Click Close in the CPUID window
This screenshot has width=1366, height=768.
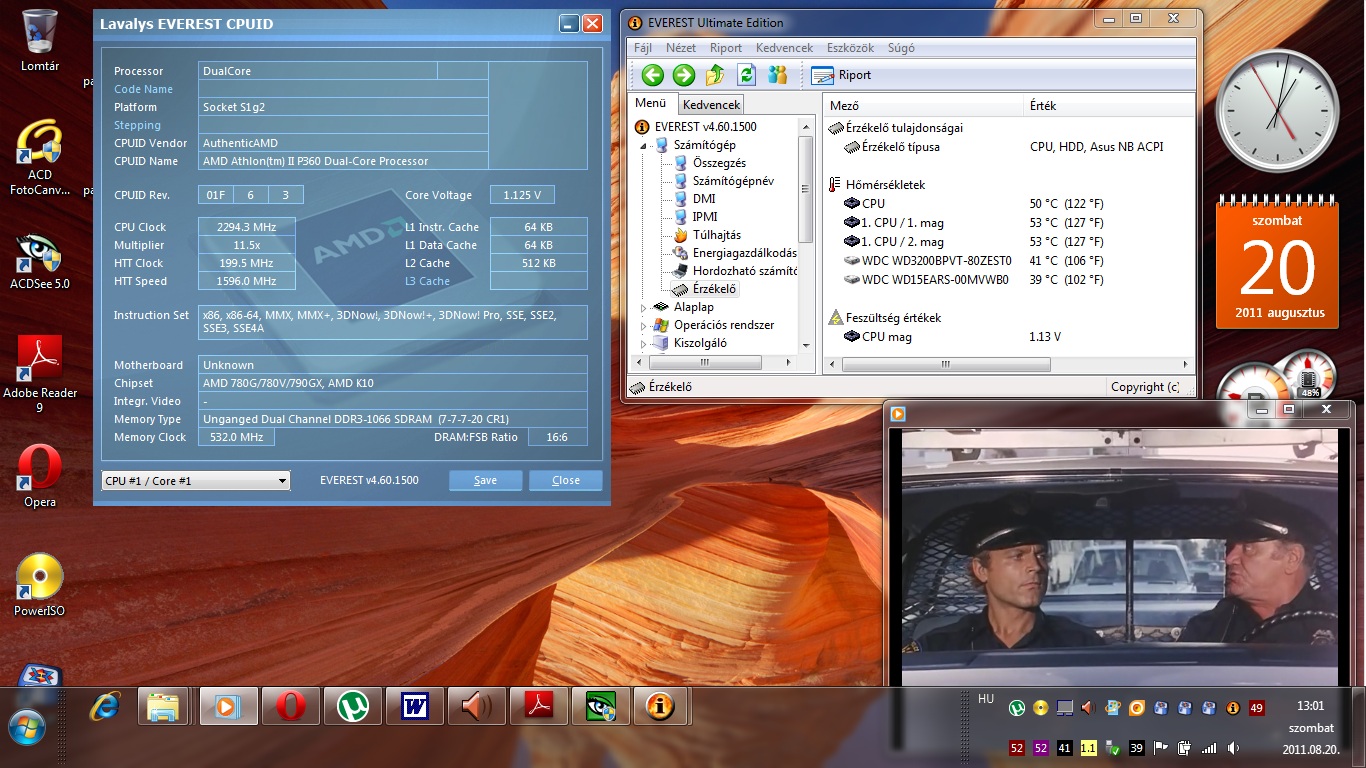pyautogui.click(x=566, y=480)
